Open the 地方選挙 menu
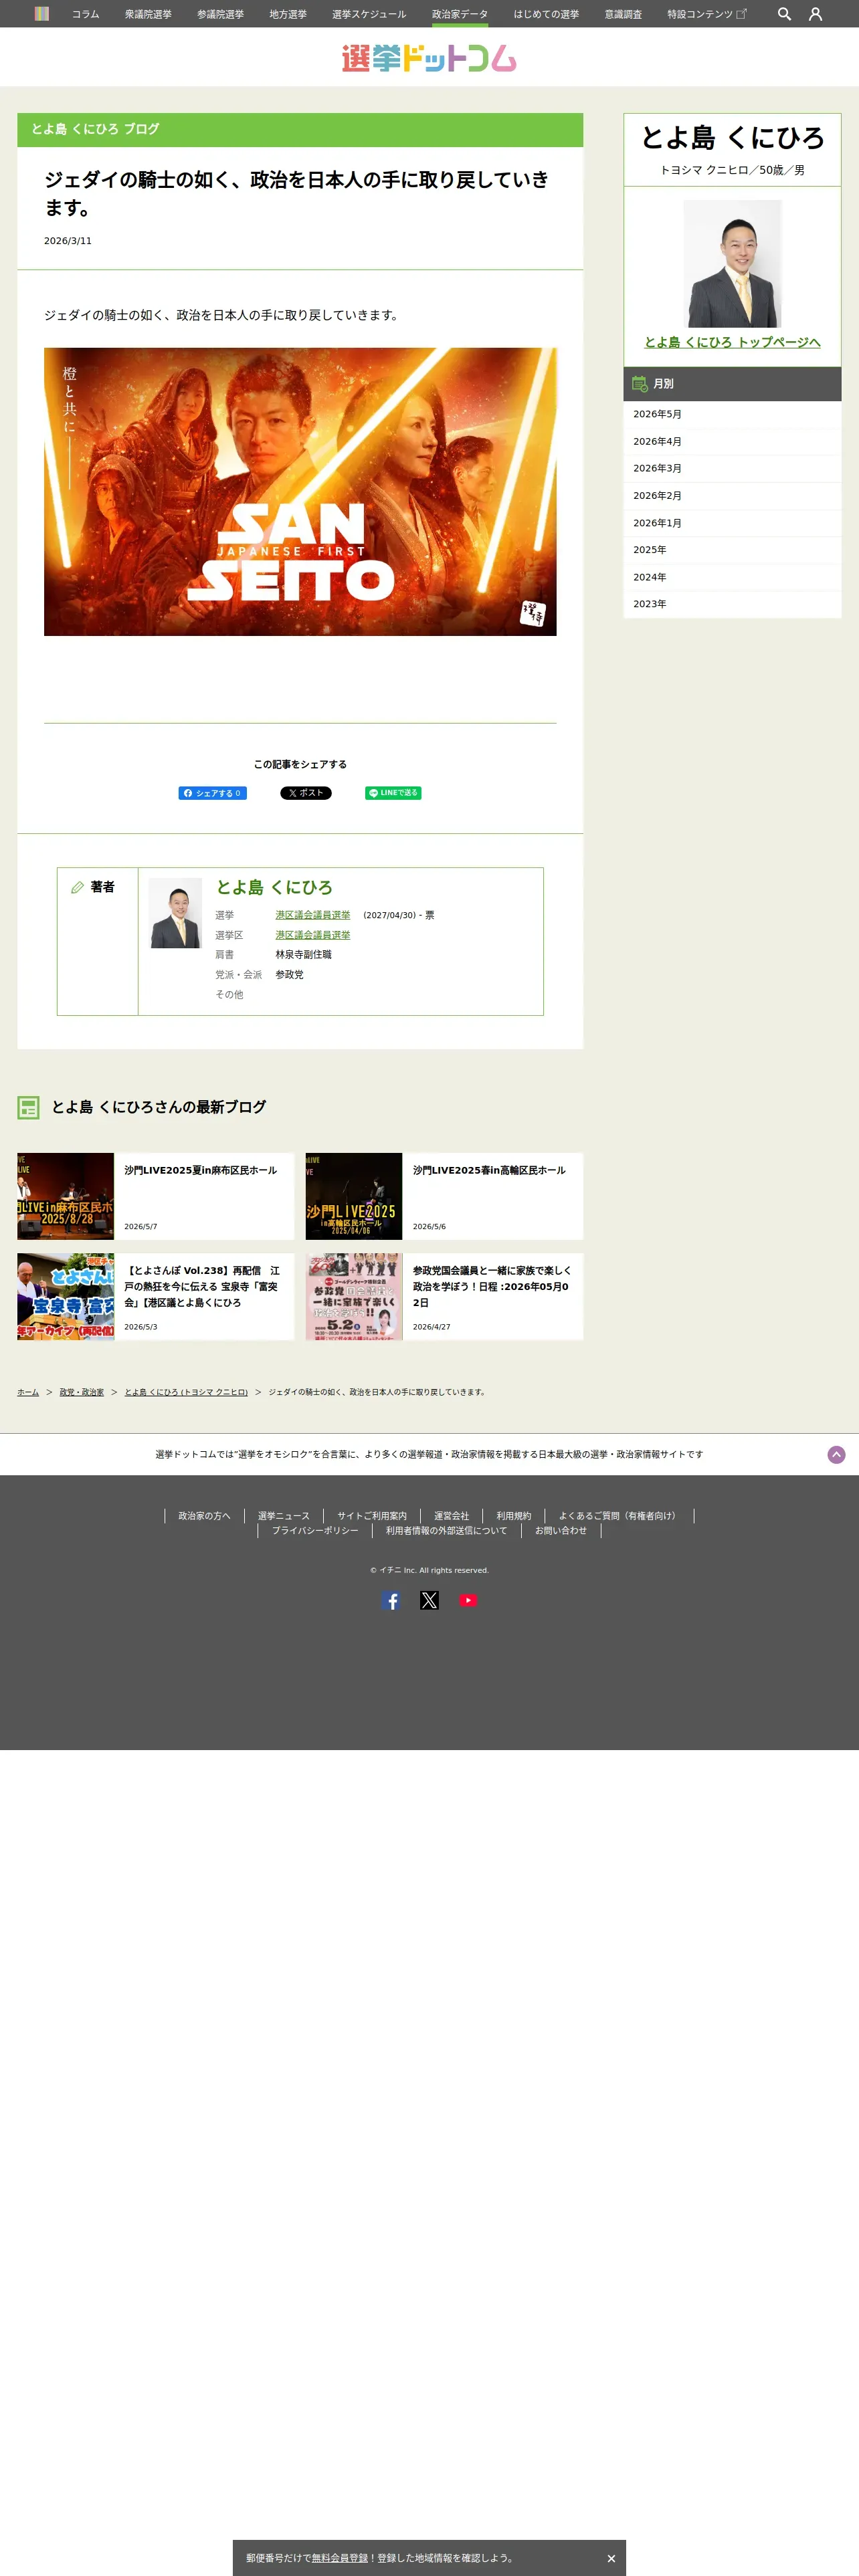 [x=288, y=14]
